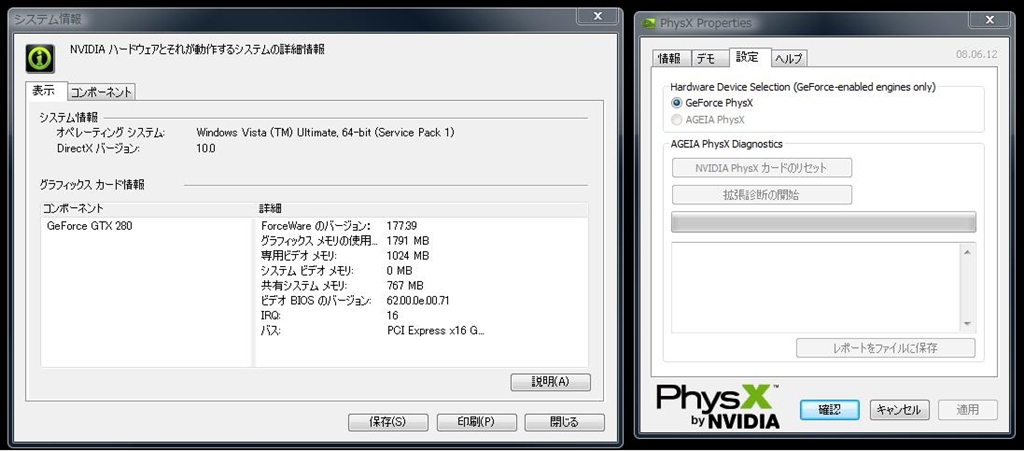Click NVIDIA PhysX カードのリセット button
The height and width of the screenshot is (451, 1024).
tap(761, 168)
